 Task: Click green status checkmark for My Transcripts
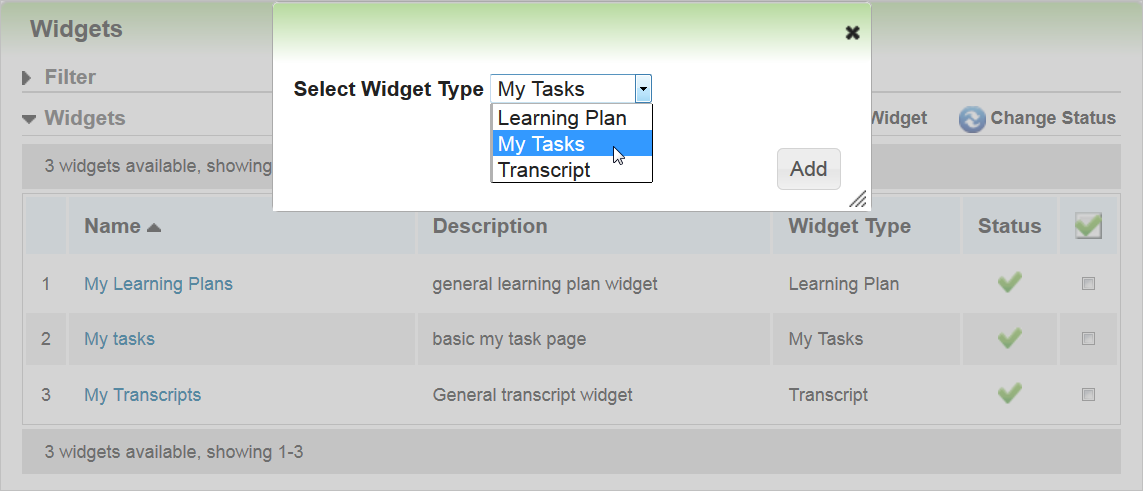click(1009, 394)
